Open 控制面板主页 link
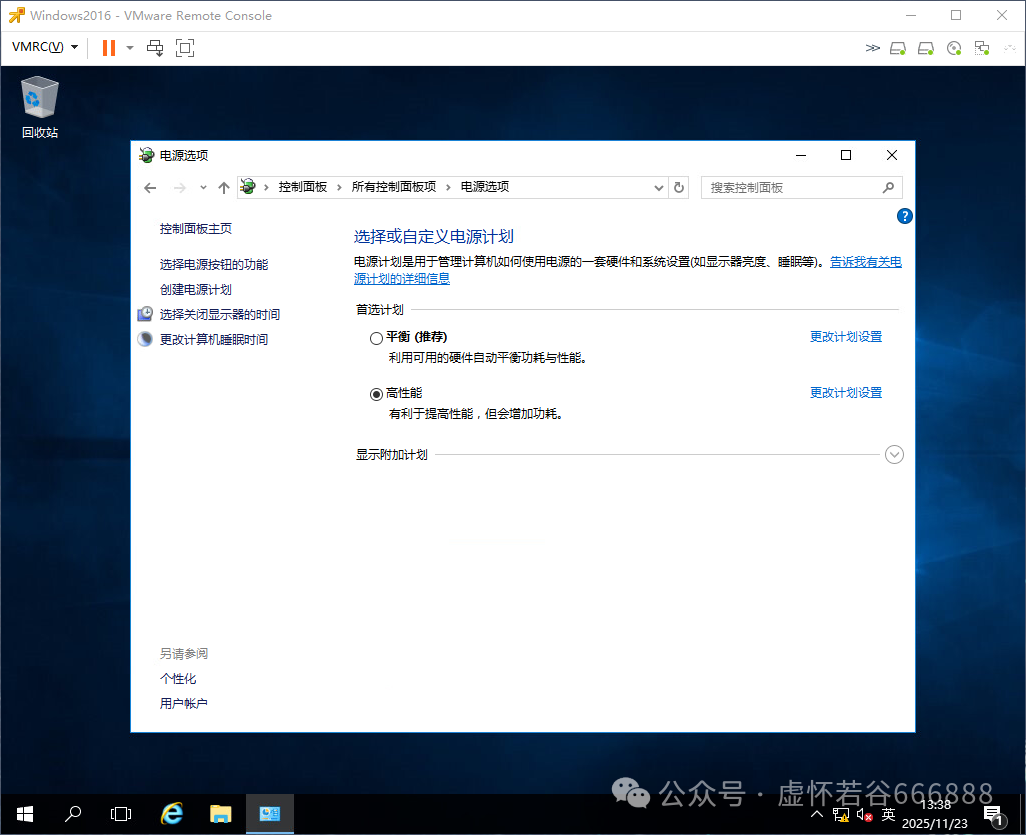Viewport: 1026px width, 835px height. (x=196, y=228)
